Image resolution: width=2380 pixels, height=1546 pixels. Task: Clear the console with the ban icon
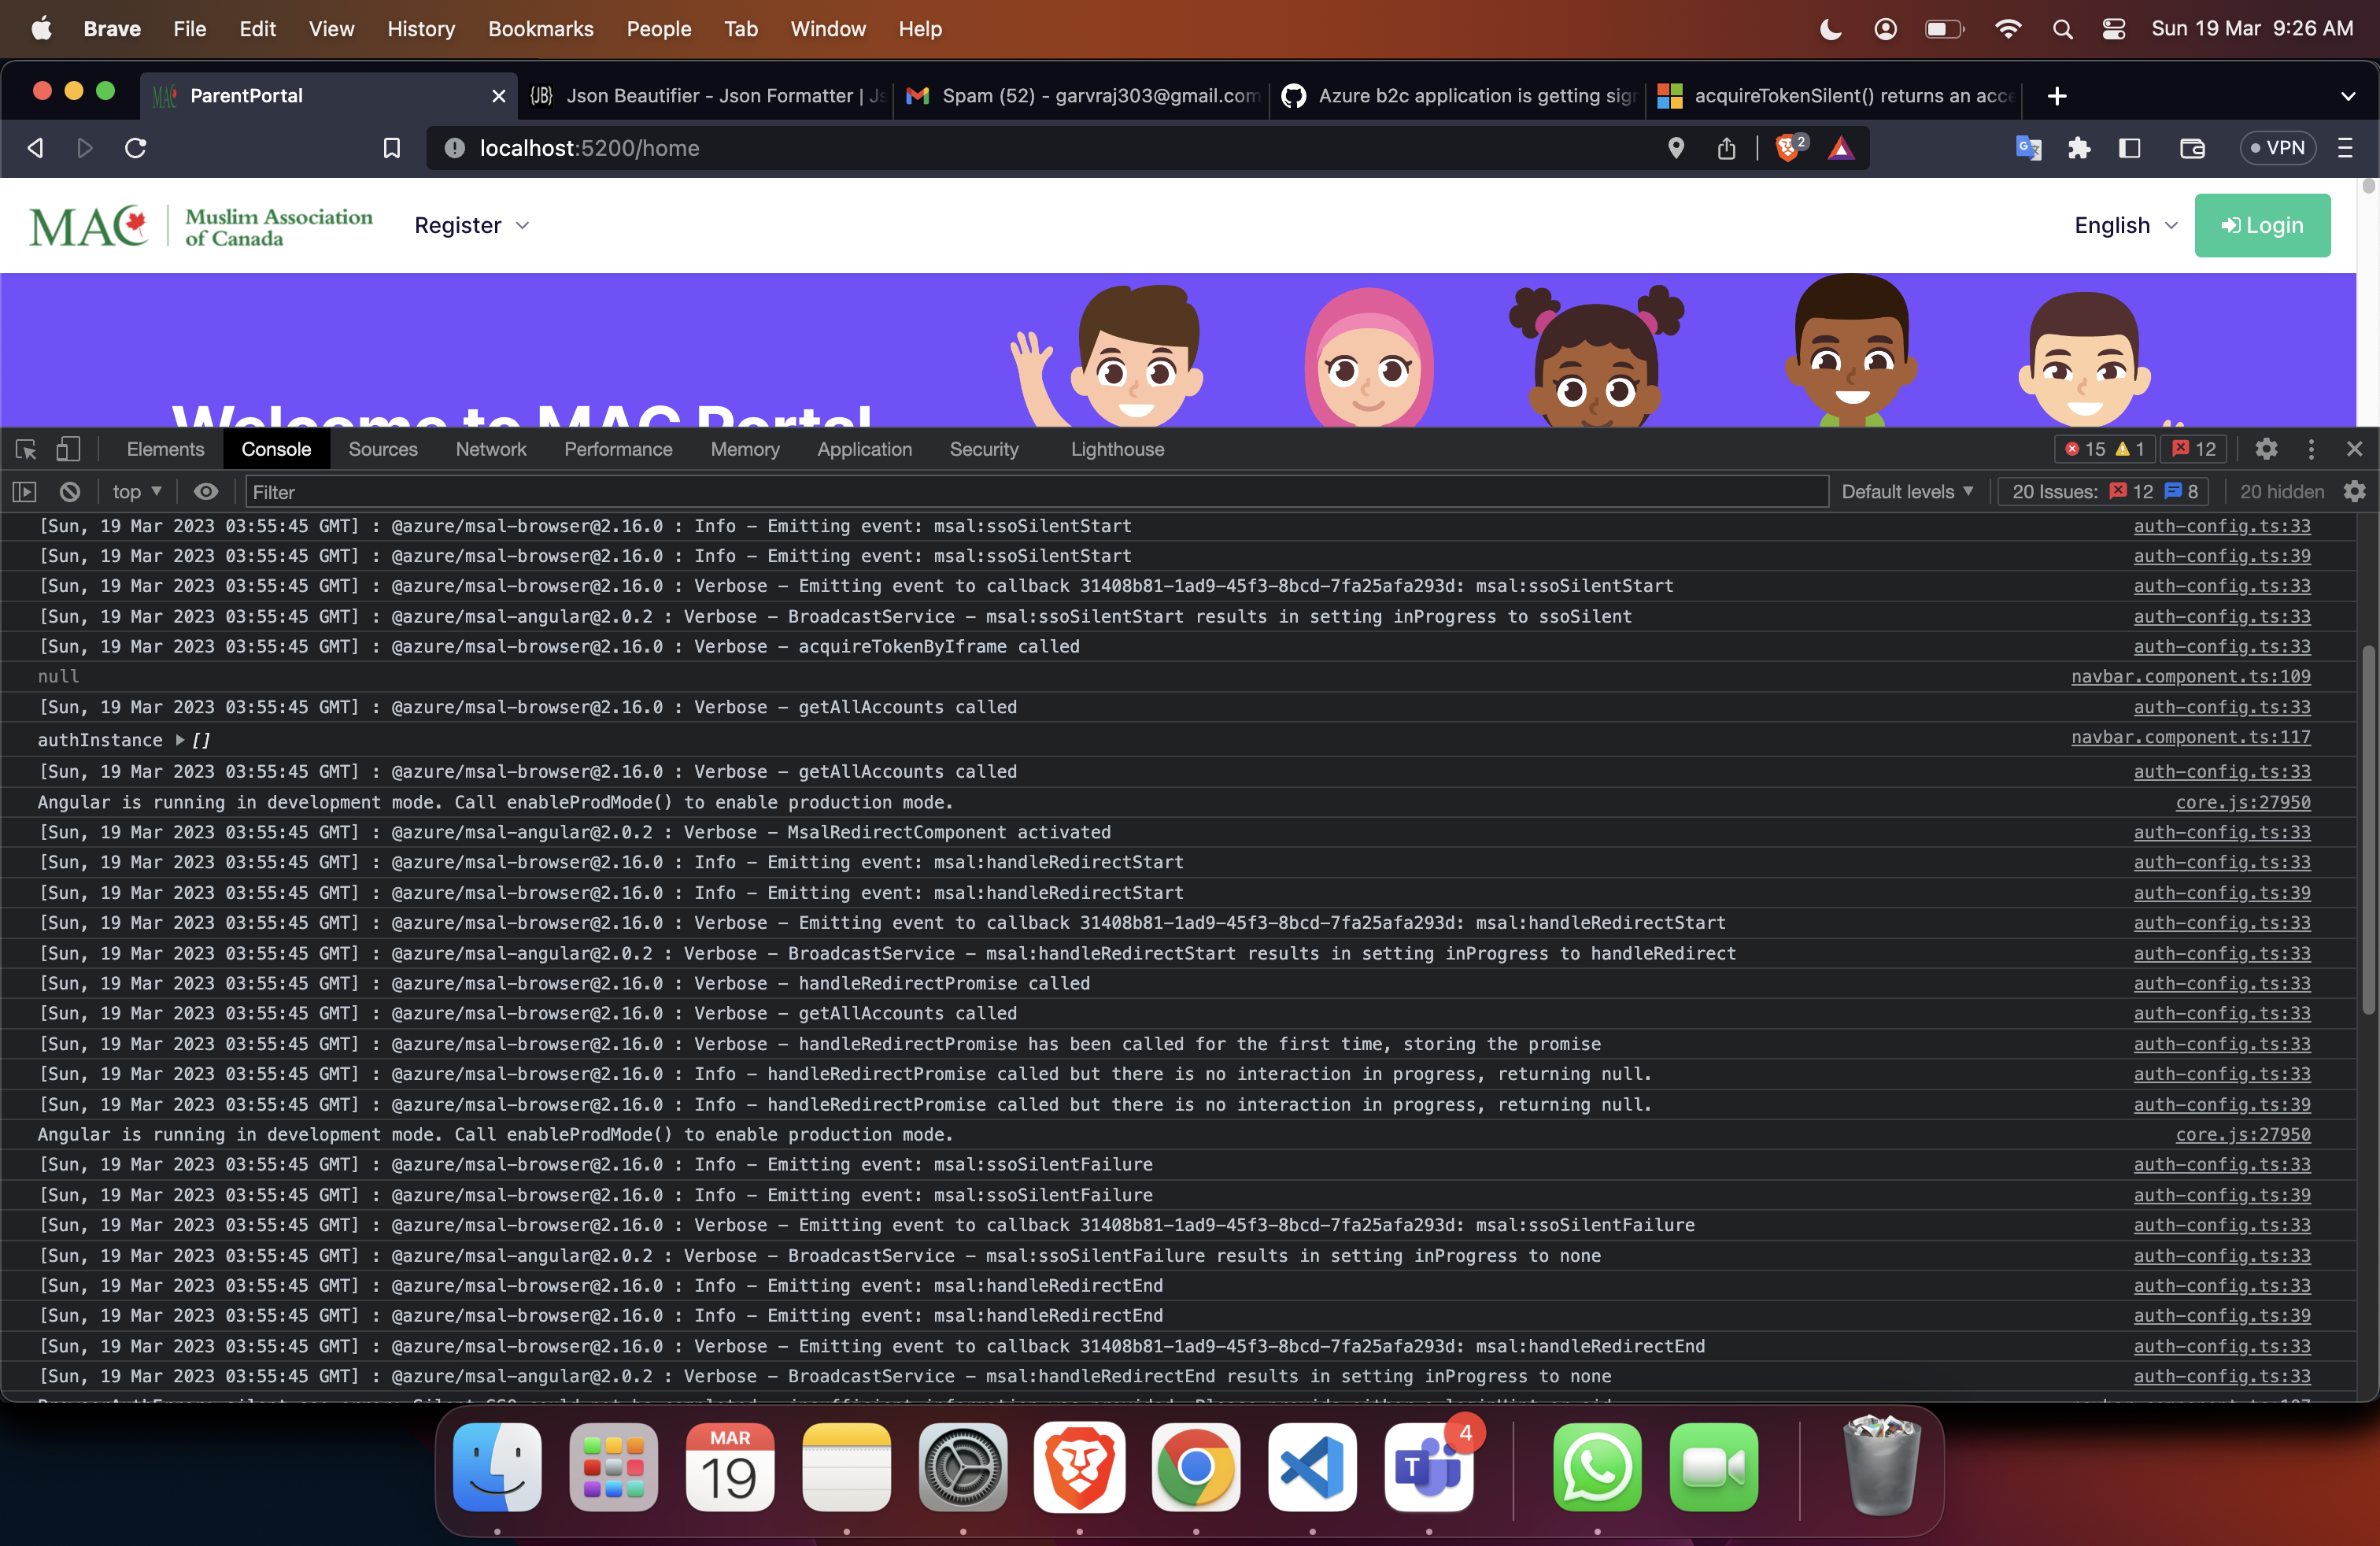[x=69, y=491]
